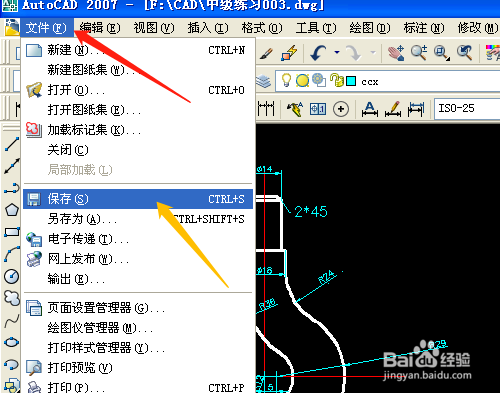The image size is (500, 393).
Task: Select the Polygon draw tool
Action: (12, 210)
